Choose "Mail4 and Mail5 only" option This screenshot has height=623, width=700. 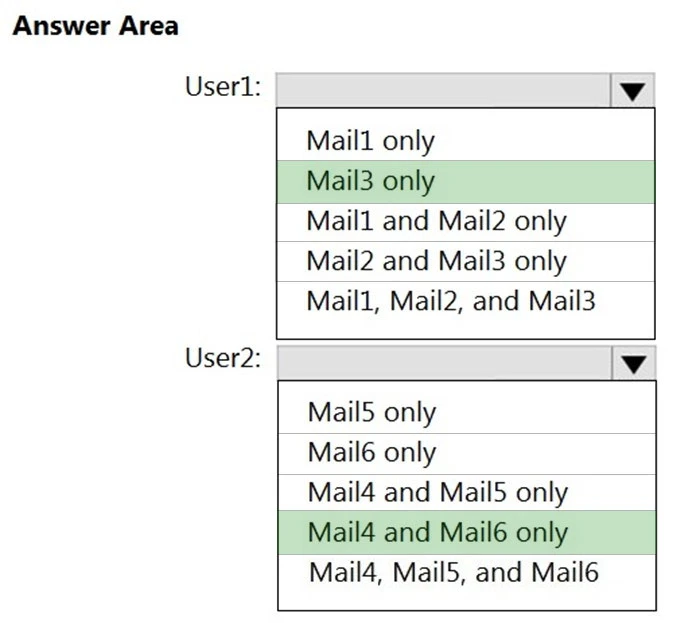click(437, 492)
